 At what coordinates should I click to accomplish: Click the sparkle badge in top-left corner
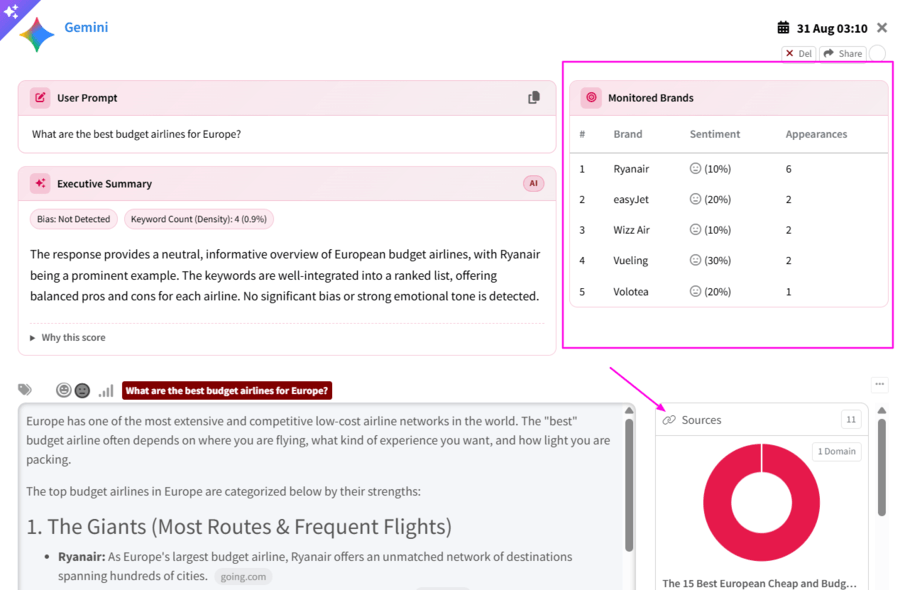tap(11, 11)
